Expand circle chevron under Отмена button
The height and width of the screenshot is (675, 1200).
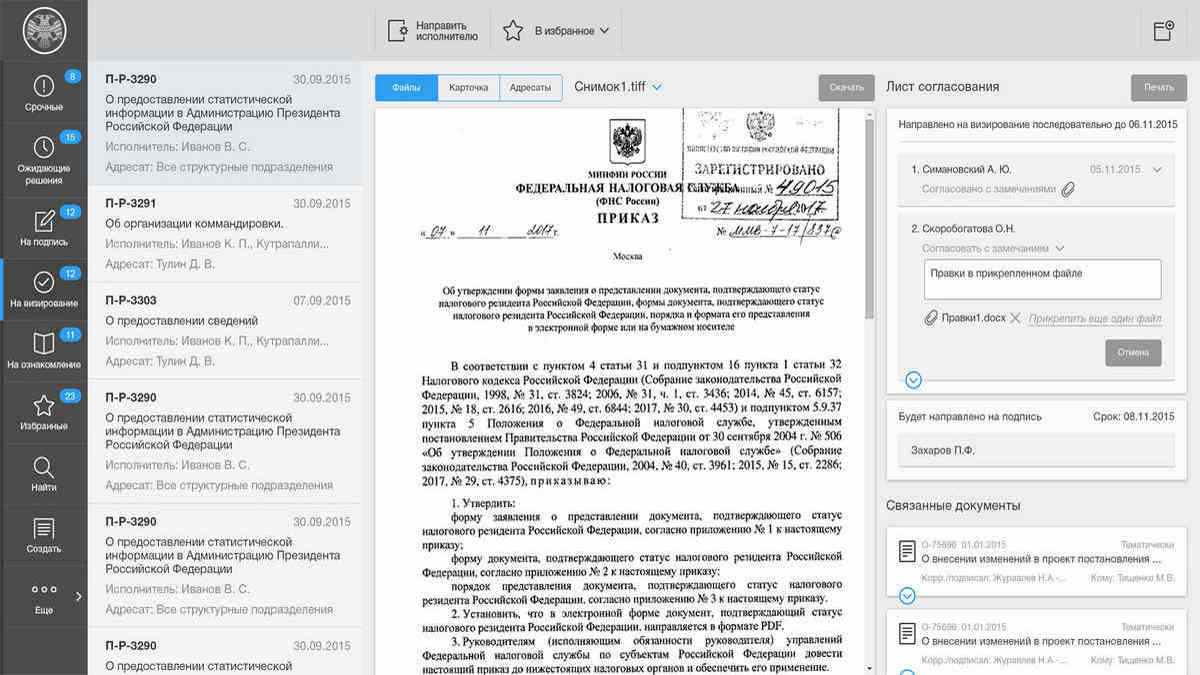coord(913,380)
